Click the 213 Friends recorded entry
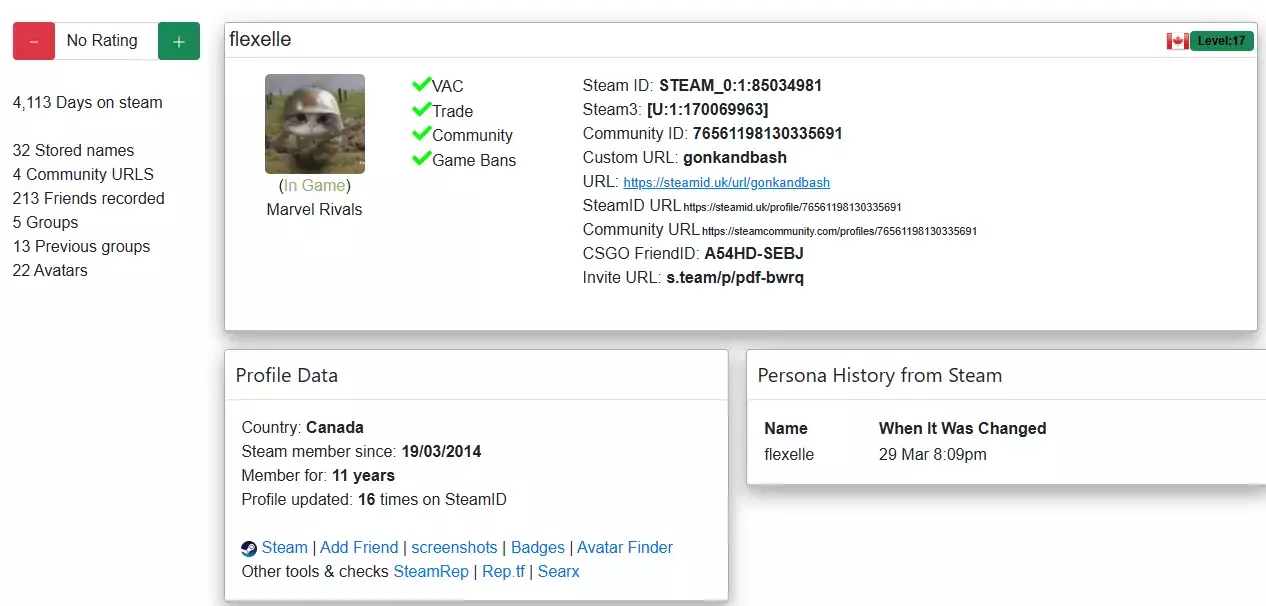The width and height of the screenshot is (1266, 606). [89, 198]
